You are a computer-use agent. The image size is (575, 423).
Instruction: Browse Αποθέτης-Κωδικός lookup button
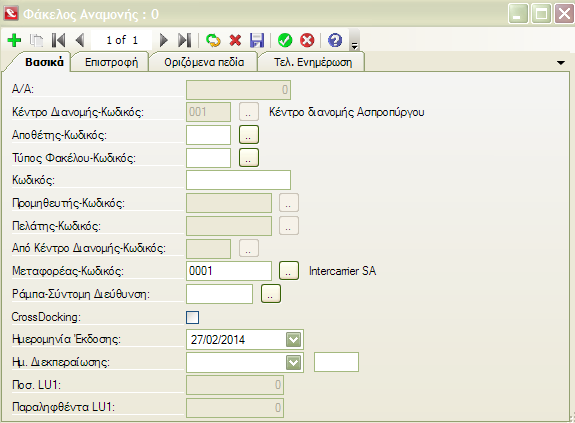click(249, 135)
